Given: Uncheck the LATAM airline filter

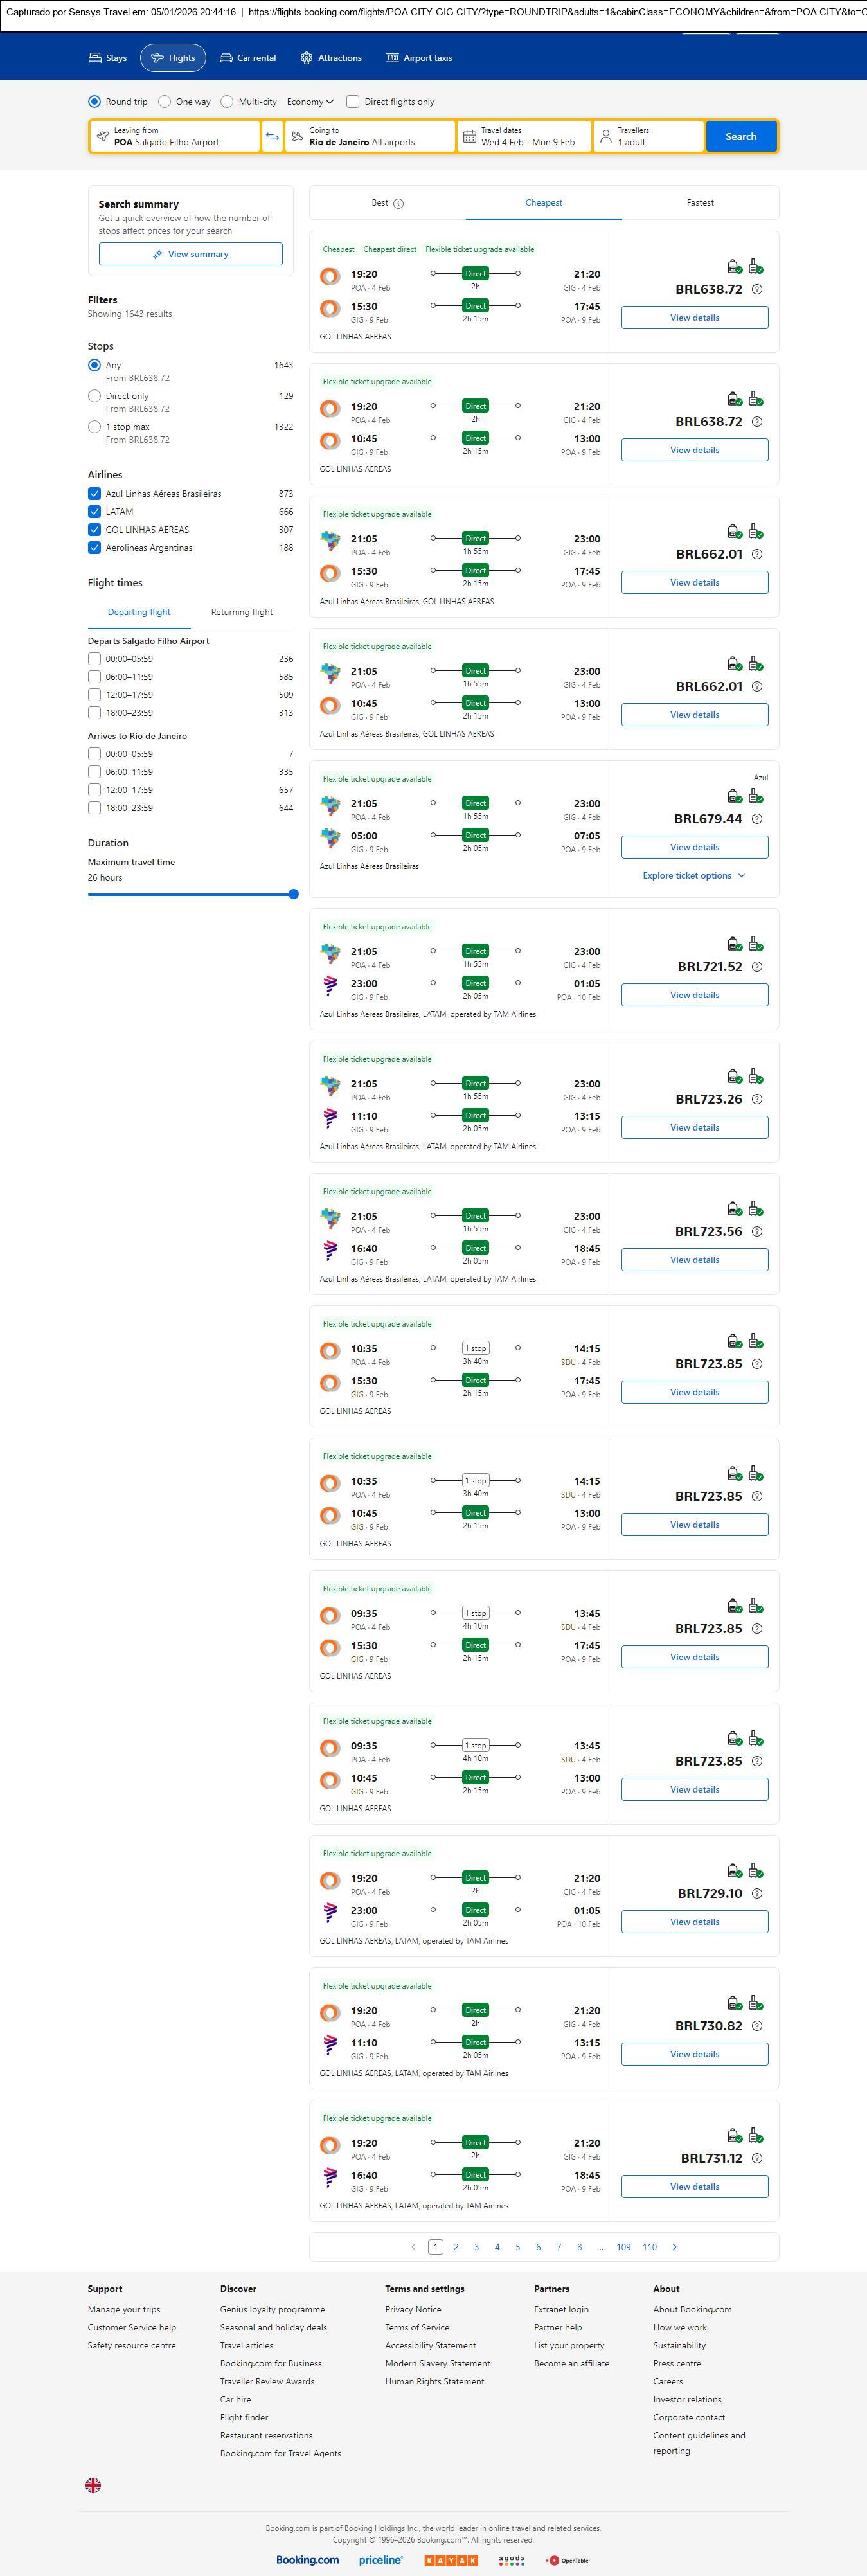Looking at the screenshot, I should 94,512.
